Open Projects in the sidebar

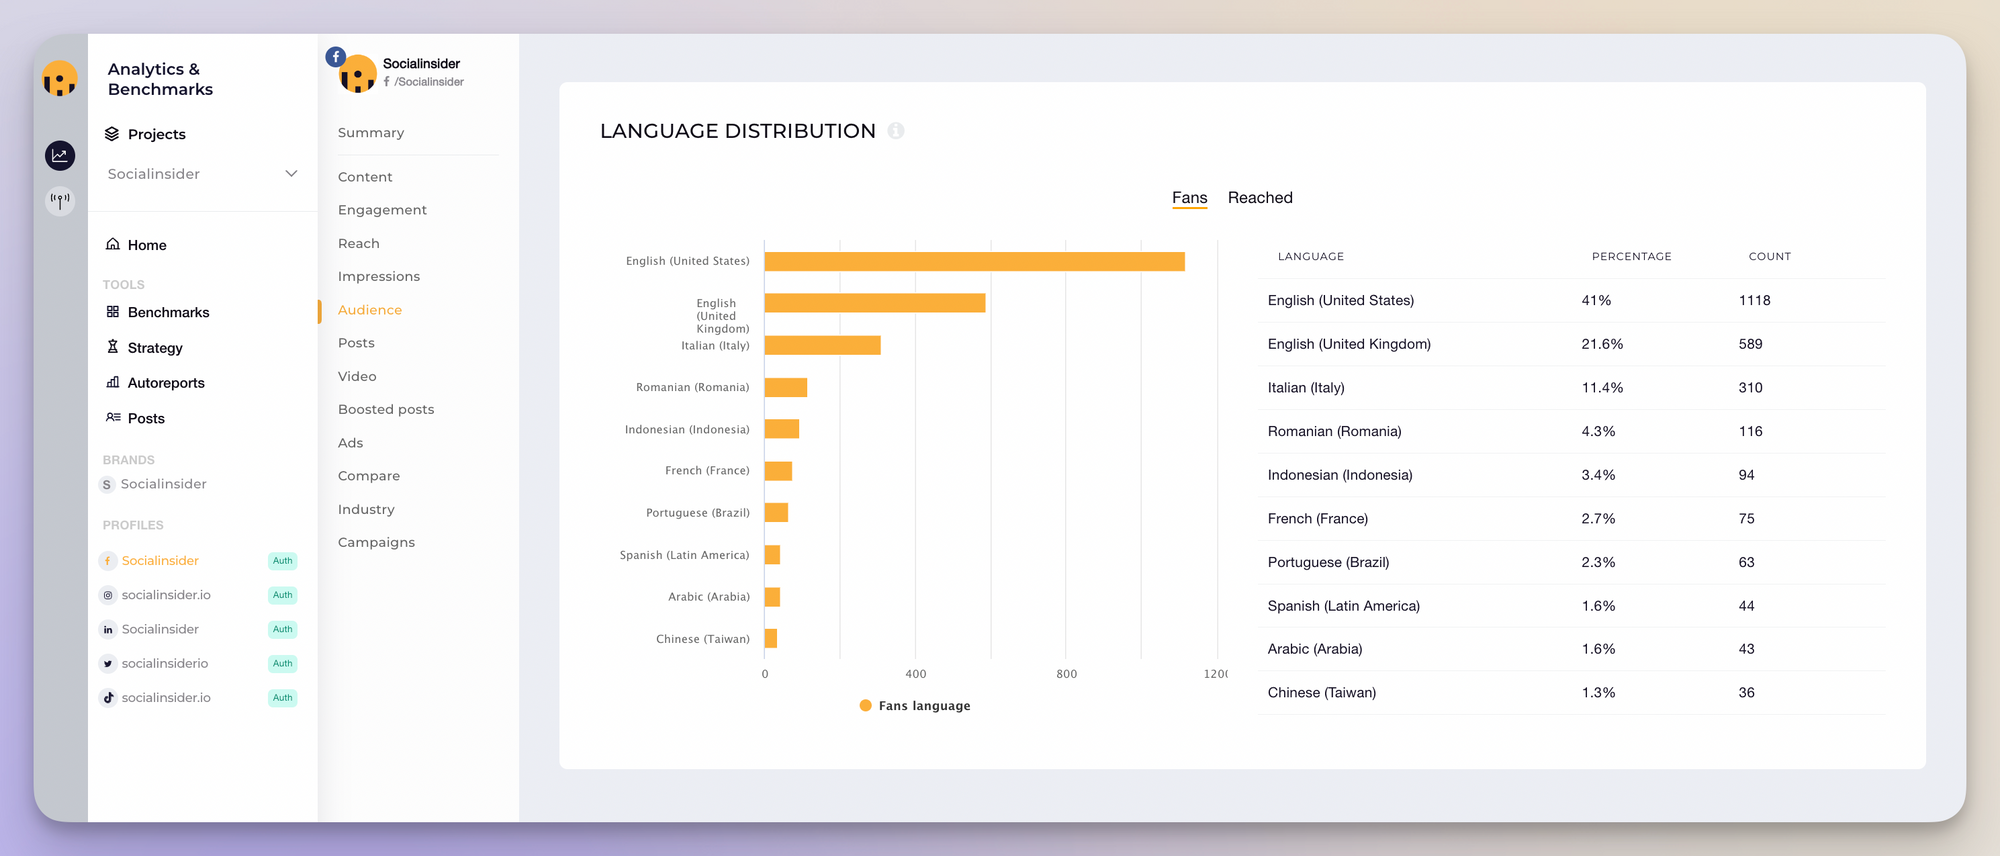pos(157,134)
